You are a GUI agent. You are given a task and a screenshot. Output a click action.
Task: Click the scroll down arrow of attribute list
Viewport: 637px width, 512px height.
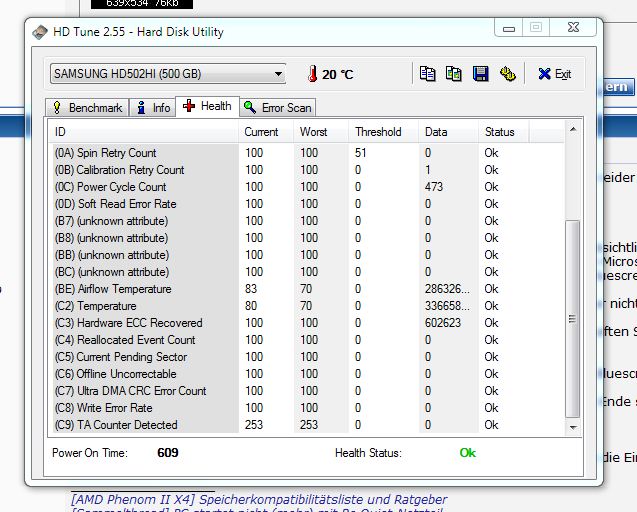pos(573,427)
